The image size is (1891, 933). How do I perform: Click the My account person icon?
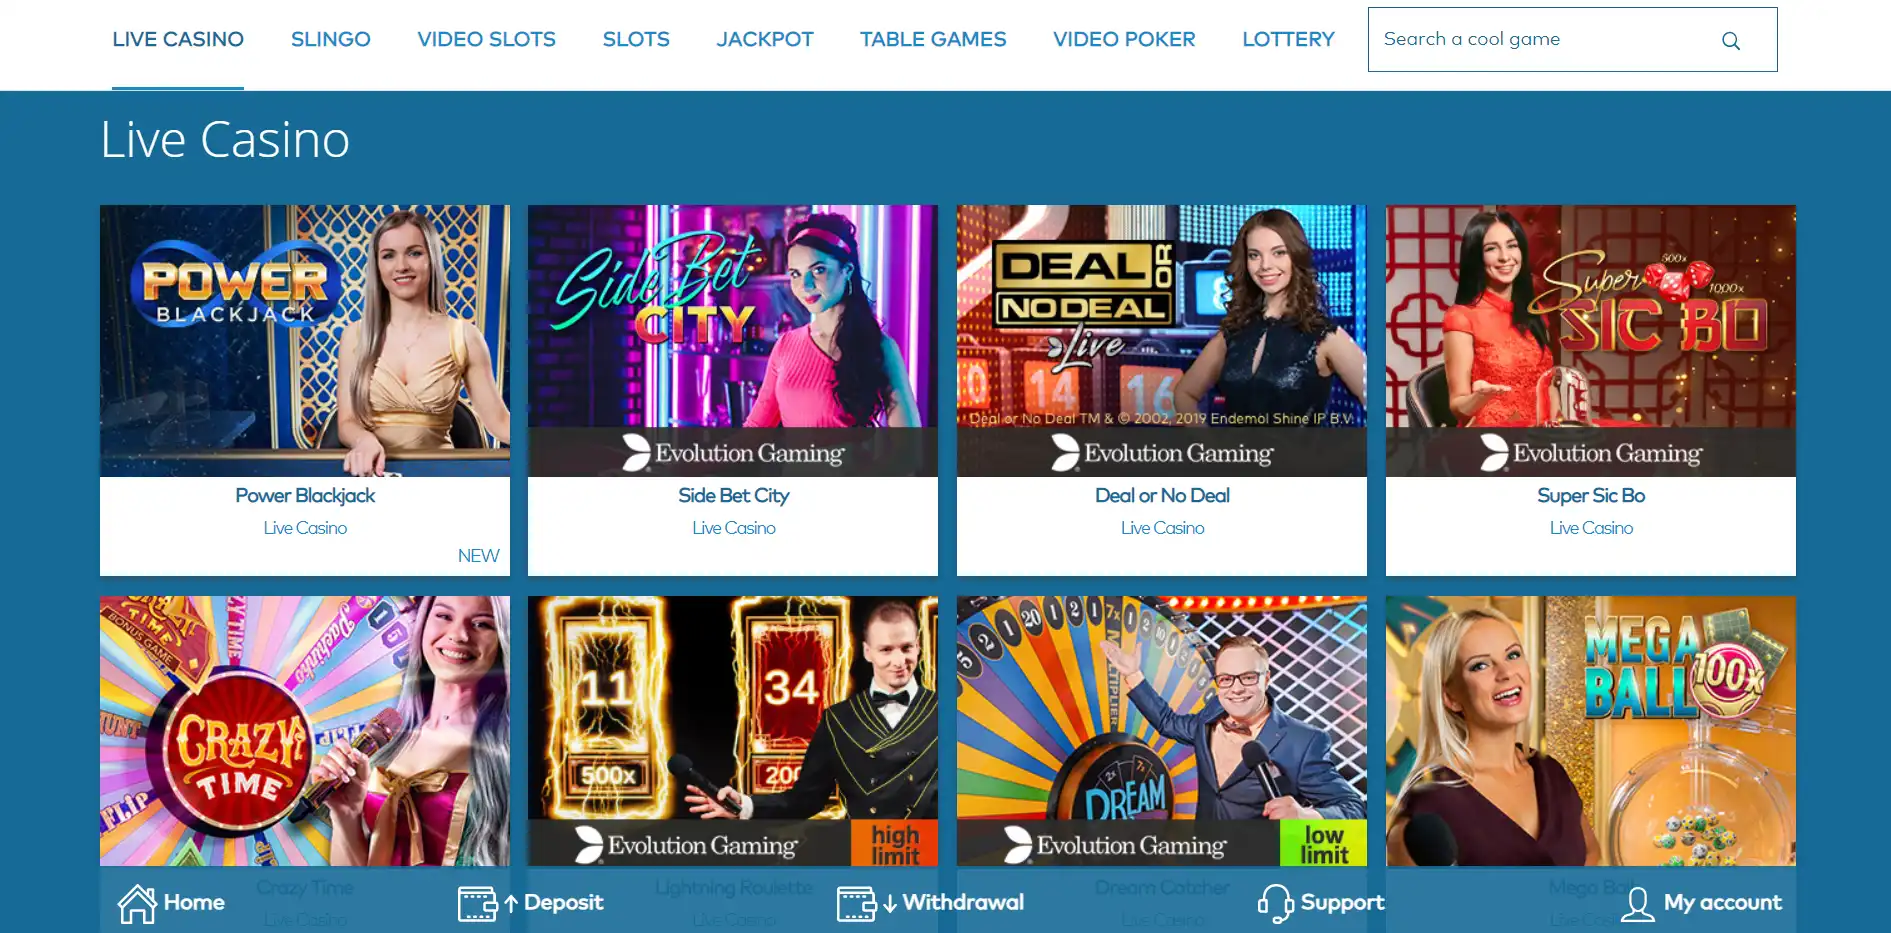click(x=1637, y=904)
